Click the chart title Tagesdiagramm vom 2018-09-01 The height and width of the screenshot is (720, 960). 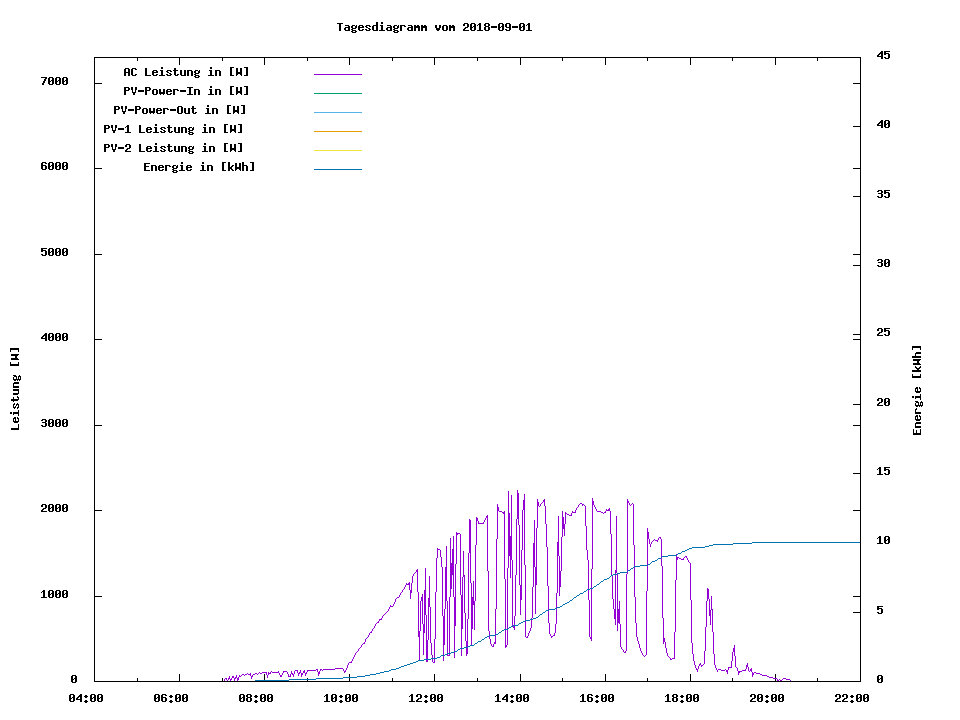(x=434, y=27)
